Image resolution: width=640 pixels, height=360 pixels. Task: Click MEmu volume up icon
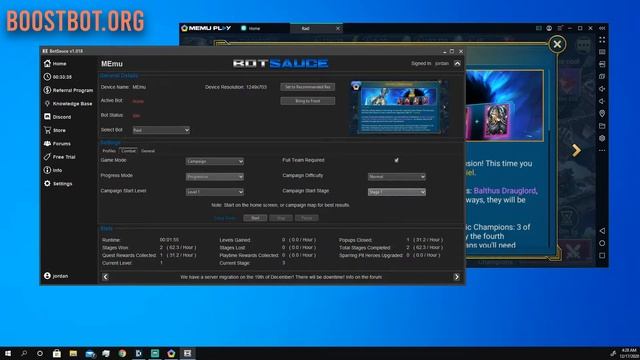click(602, 89)
